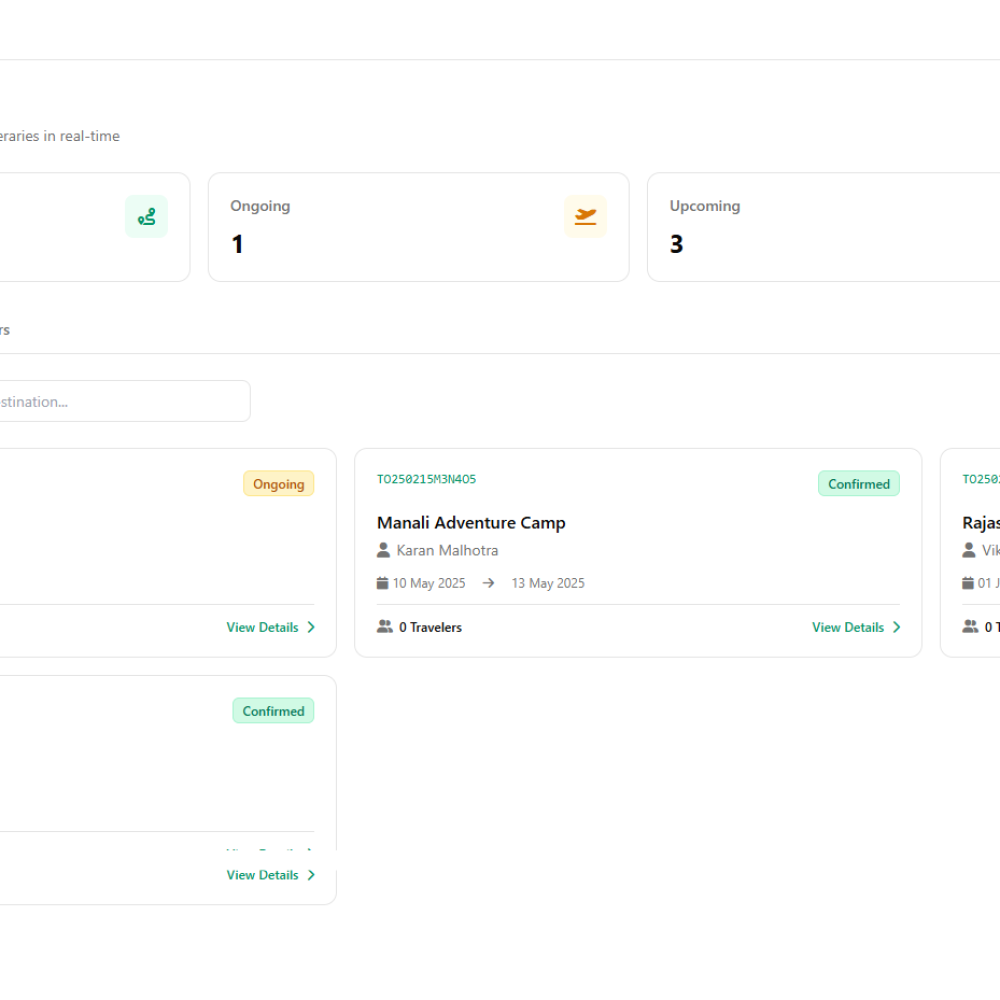
Task: Open View Details on the bottom-row Confirmed card
Action: click(271, 875)
